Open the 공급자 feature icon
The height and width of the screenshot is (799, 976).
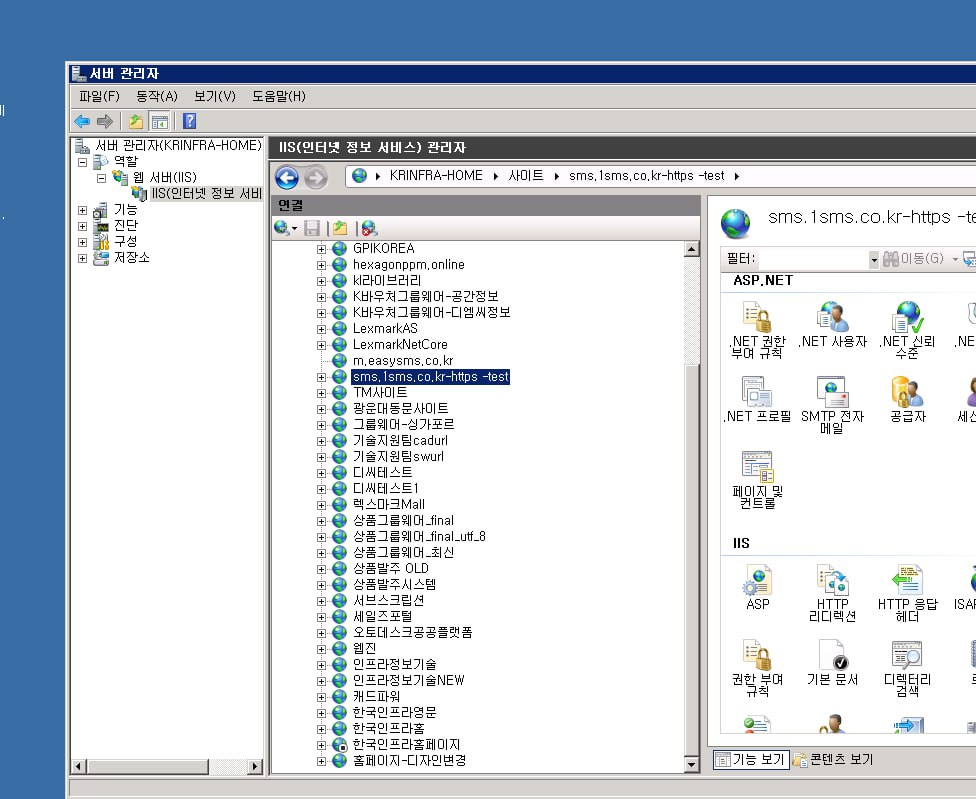click(907, 392)
